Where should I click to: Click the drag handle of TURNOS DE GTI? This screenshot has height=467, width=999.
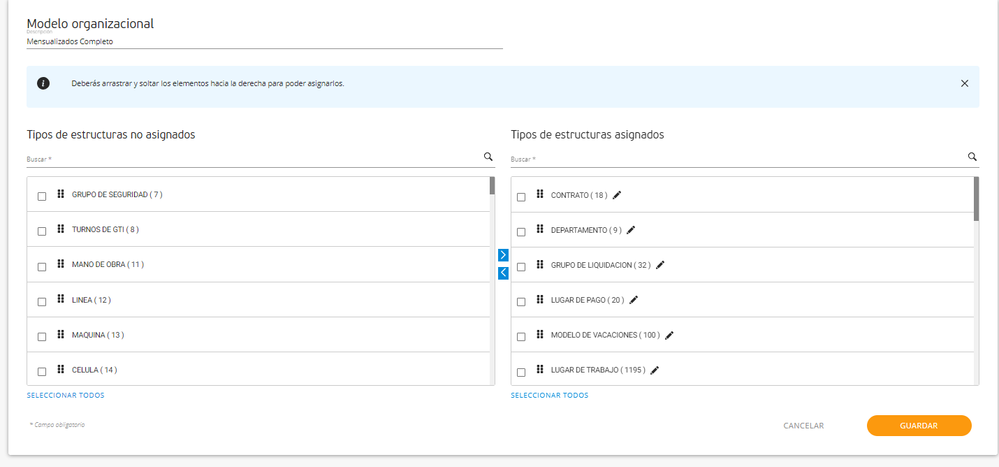coord(61,229)
